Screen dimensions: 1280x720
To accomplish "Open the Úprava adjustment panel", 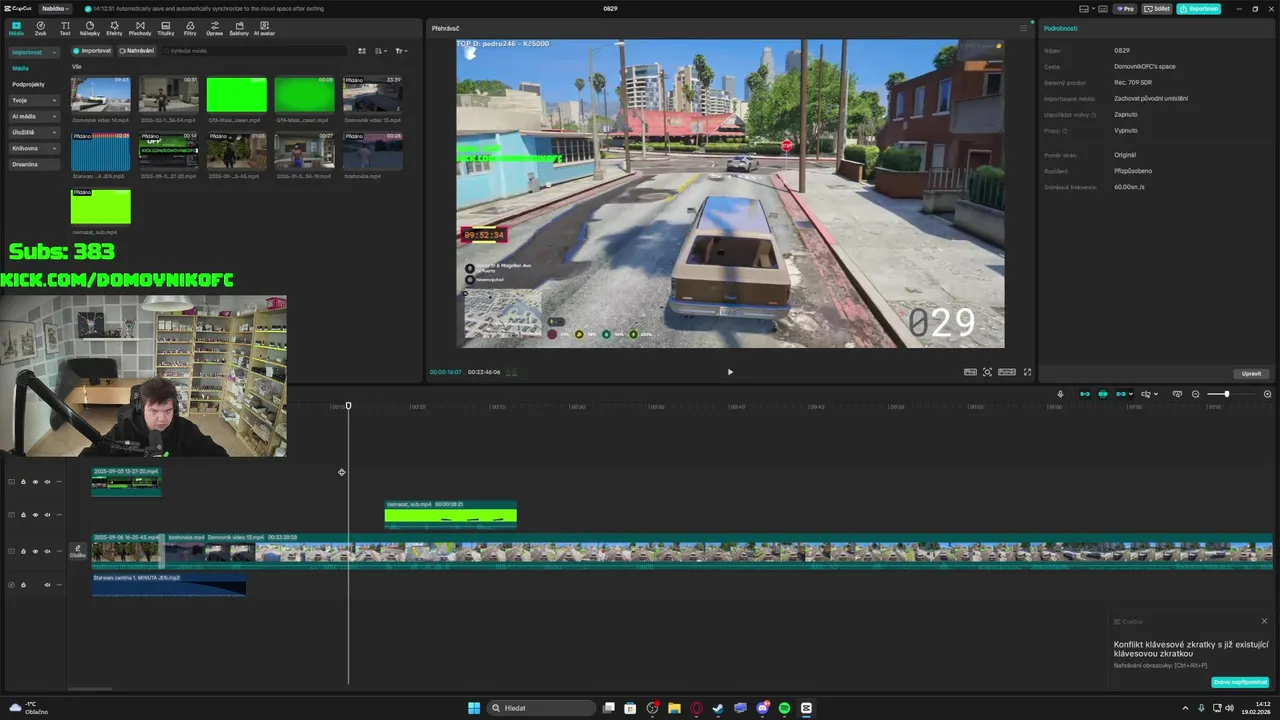I will (215, 28).
